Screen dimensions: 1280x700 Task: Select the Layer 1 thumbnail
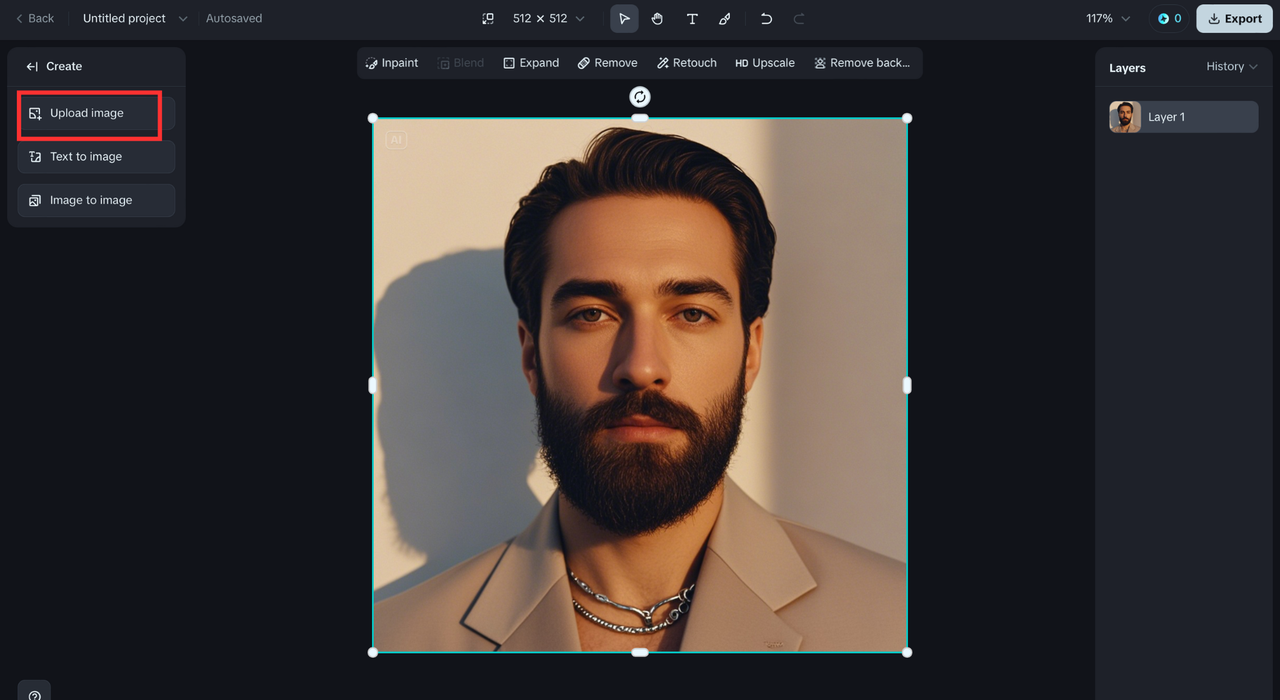coord(1125,117)
